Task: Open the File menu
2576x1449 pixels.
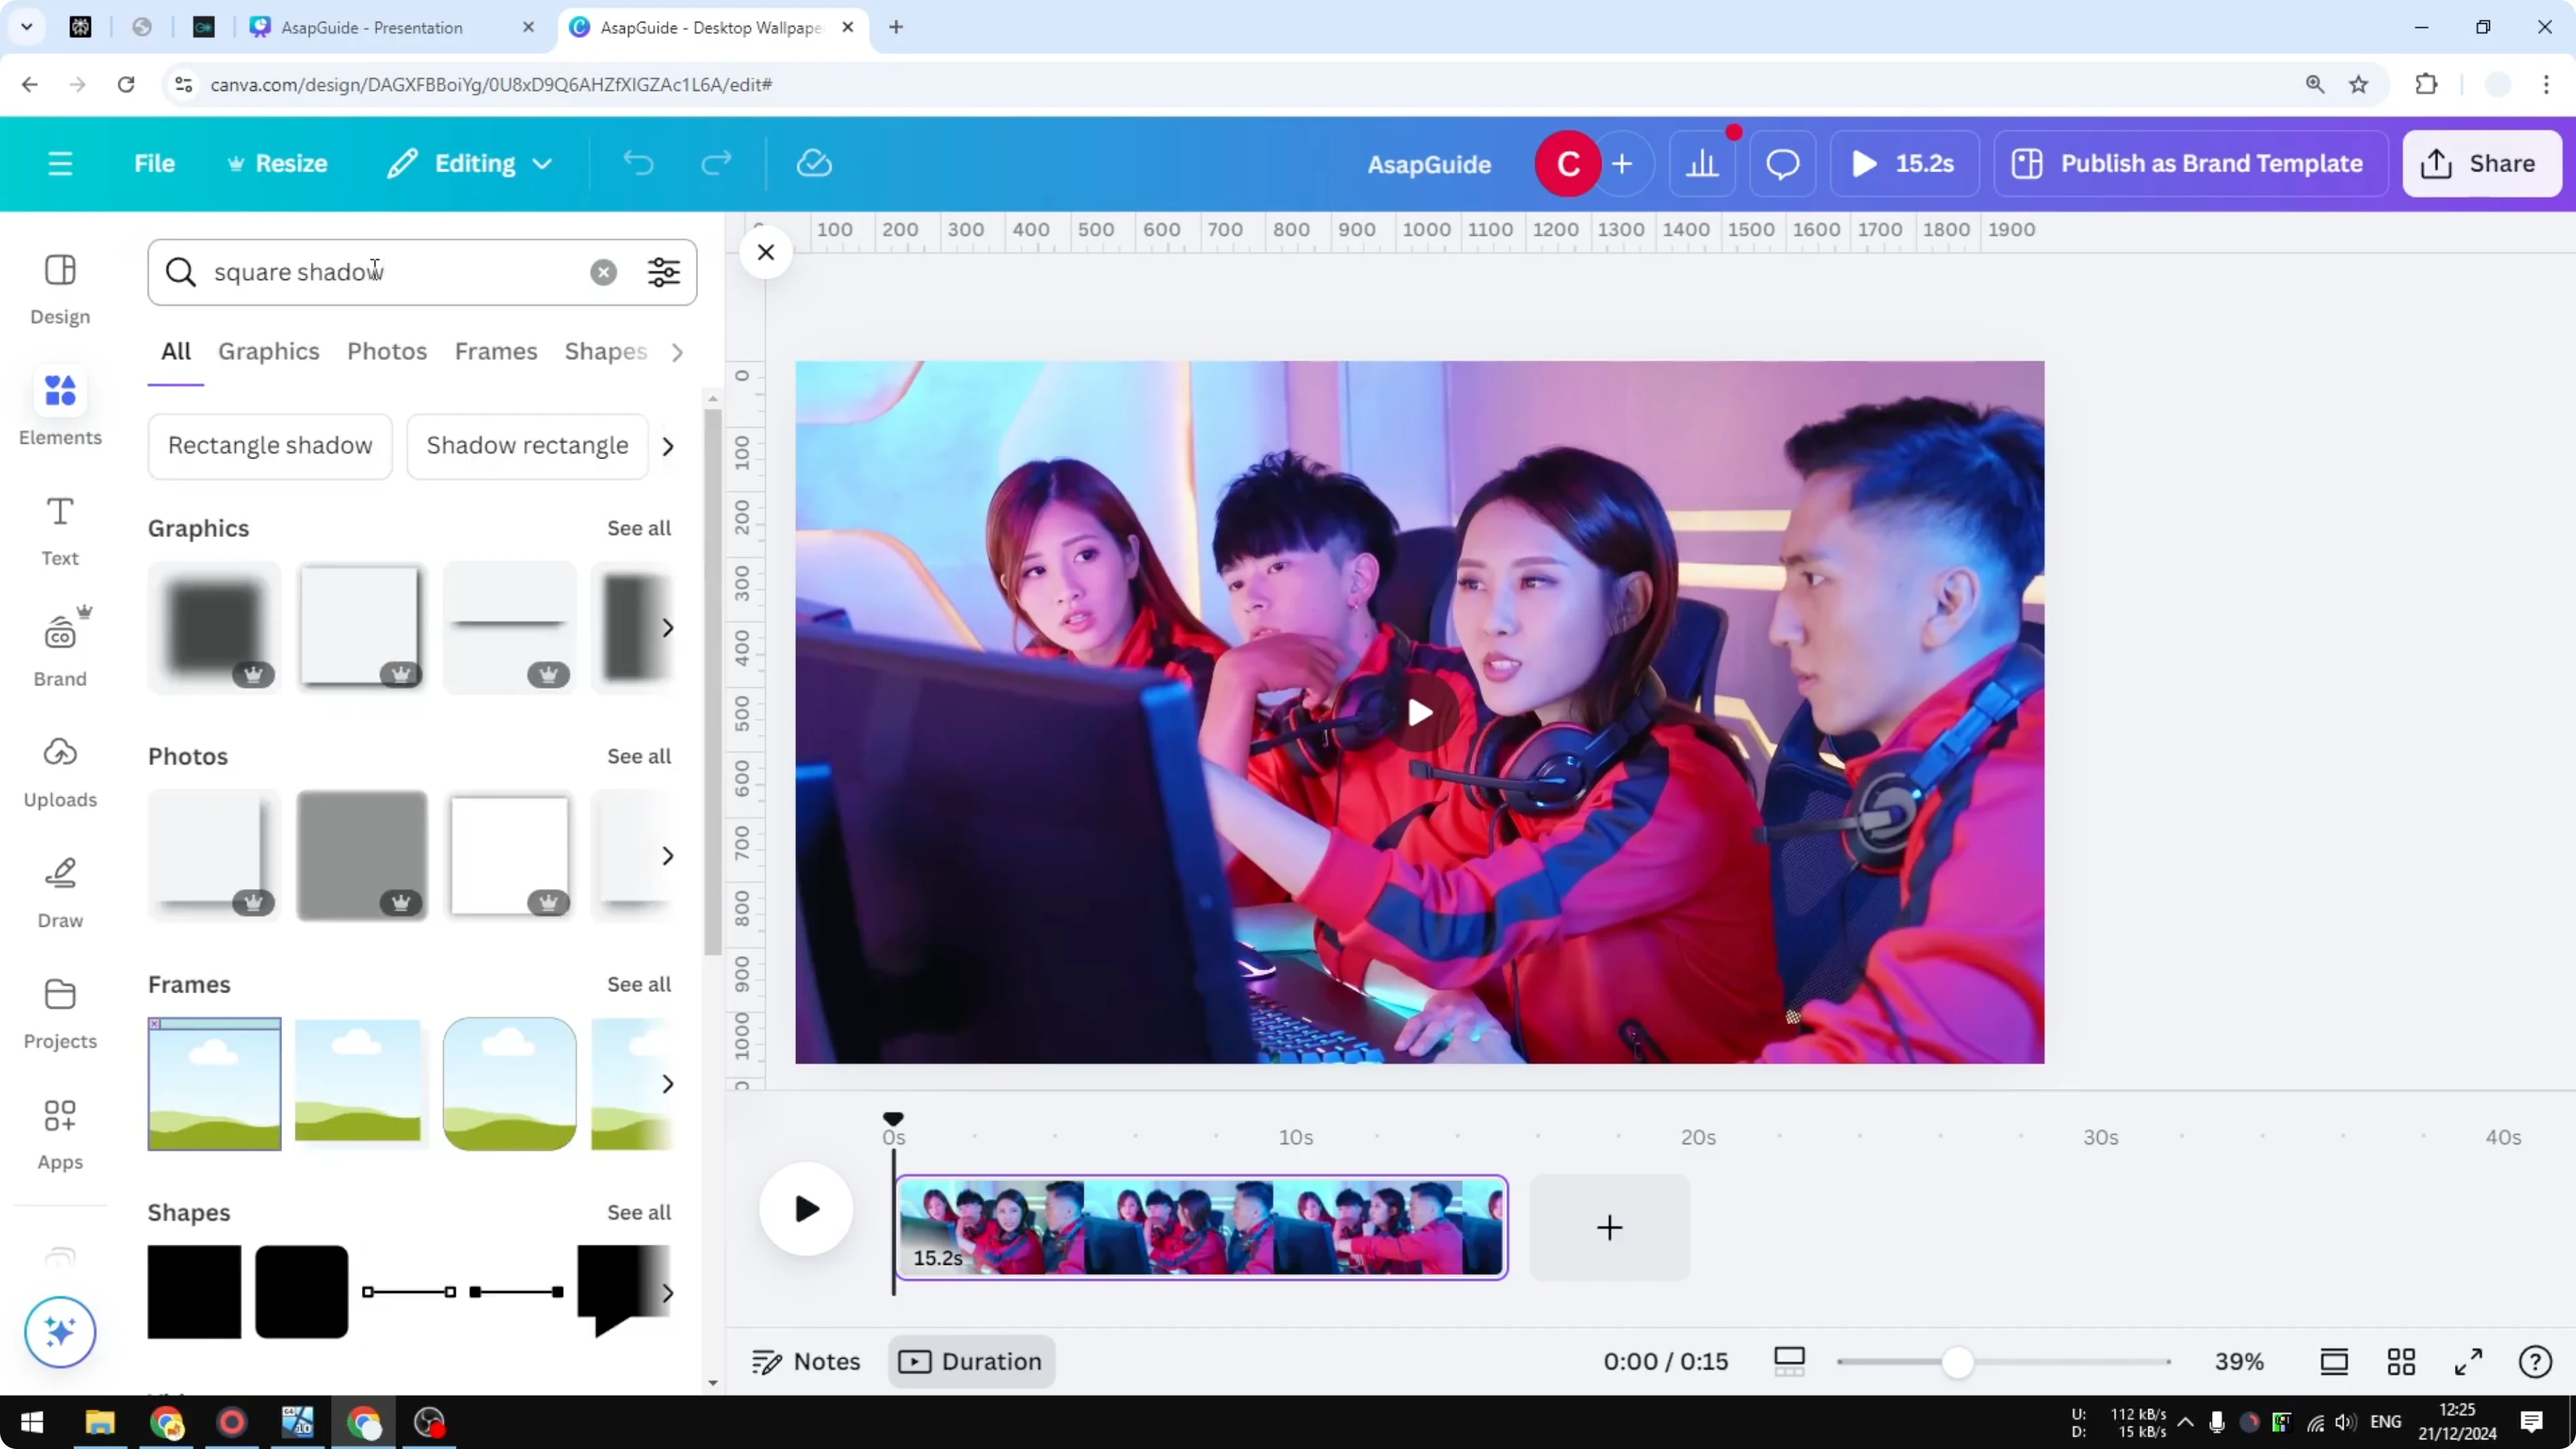Action: [x=154, y=163]
